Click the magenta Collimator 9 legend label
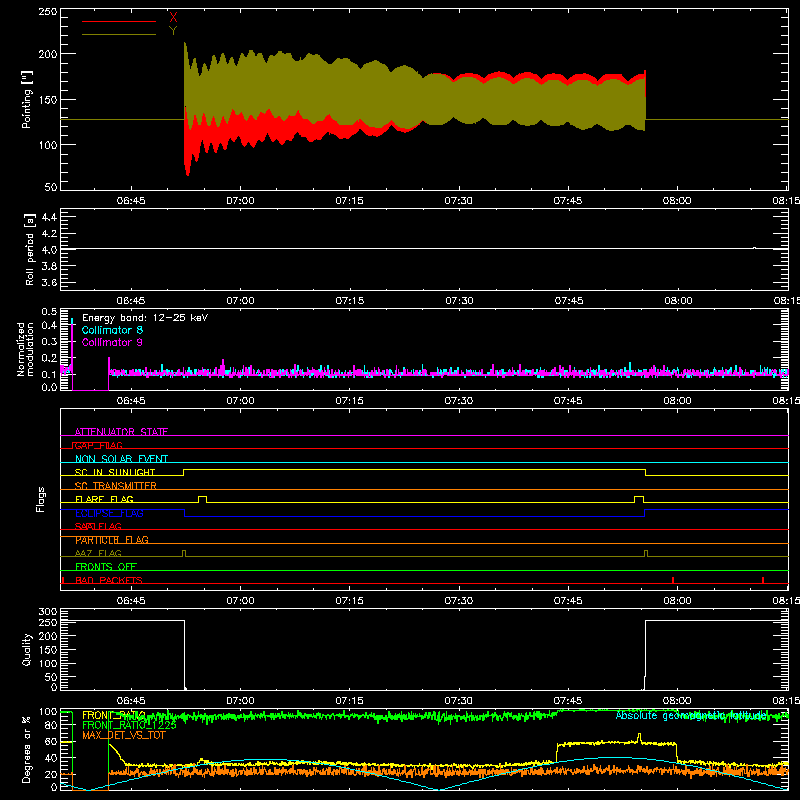The width and height of the screenshot is (800, 800). (112, 342)
